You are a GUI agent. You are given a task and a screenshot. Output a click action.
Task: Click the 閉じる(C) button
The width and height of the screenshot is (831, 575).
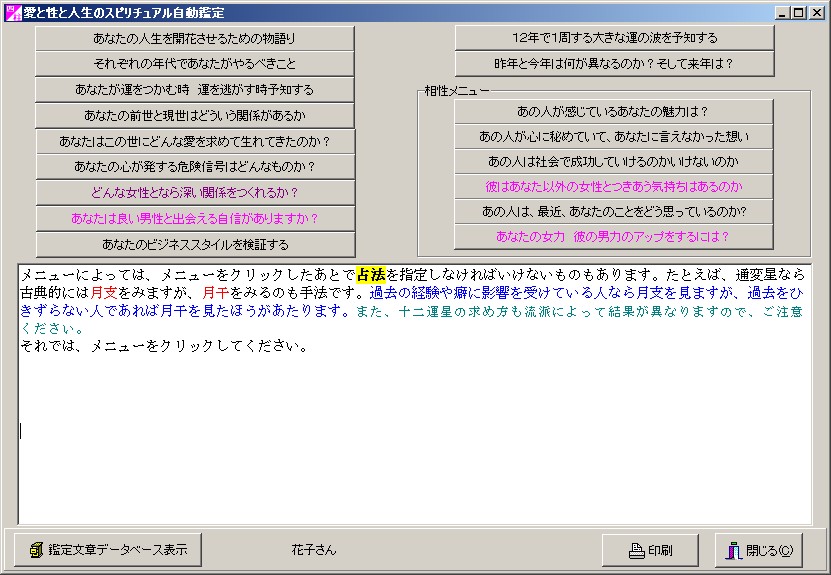click(x=759, y=550)
